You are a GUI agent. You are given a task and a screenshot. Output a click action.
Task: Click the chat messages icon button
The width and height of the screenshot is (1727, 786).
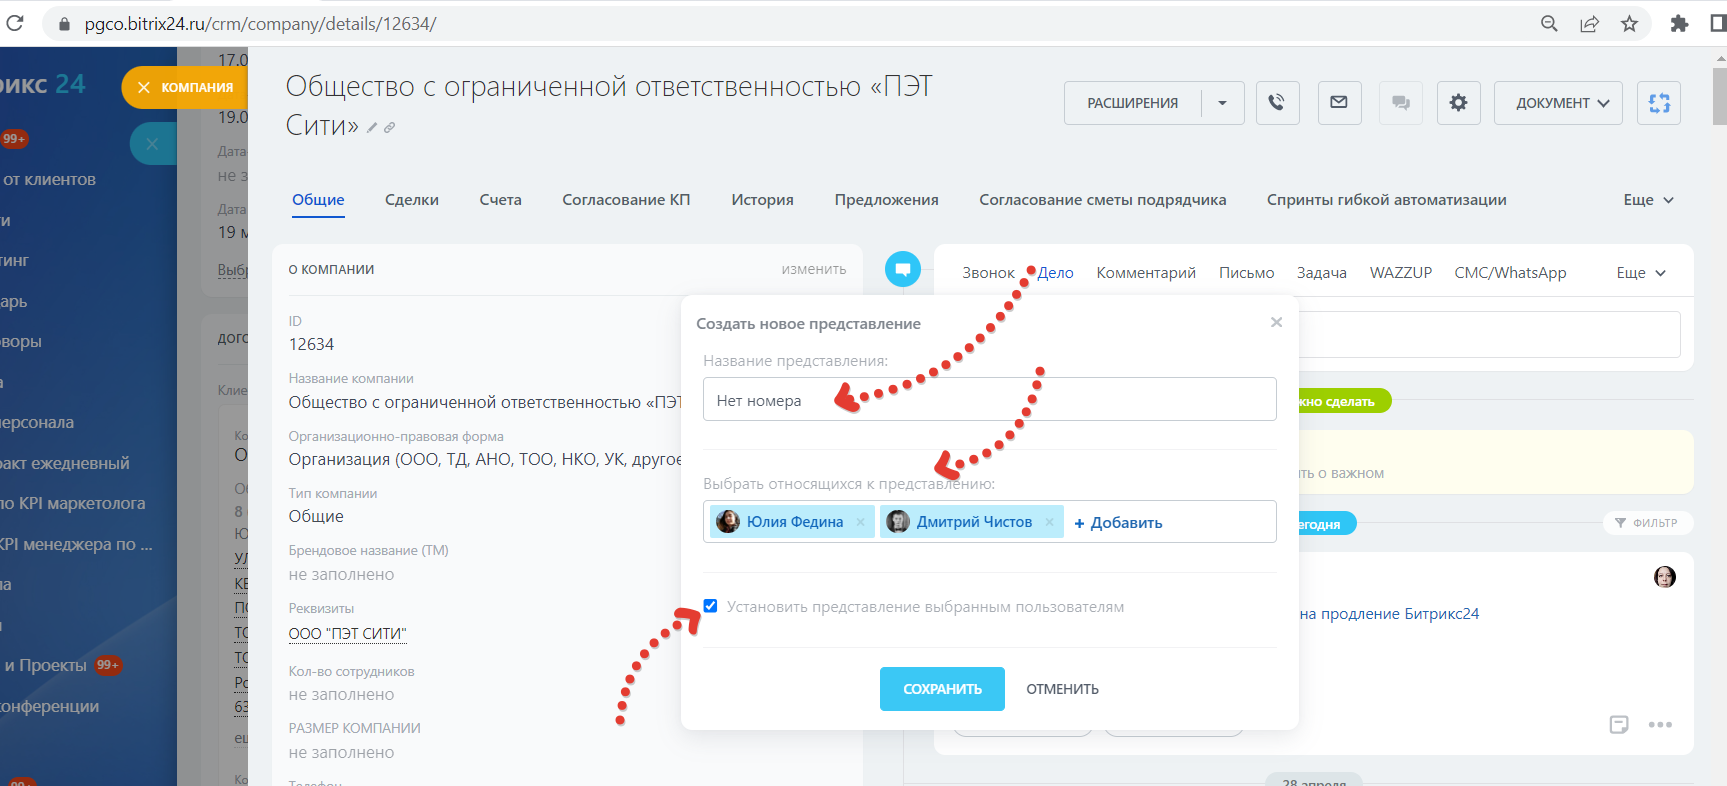click(x=1400, y=102)
